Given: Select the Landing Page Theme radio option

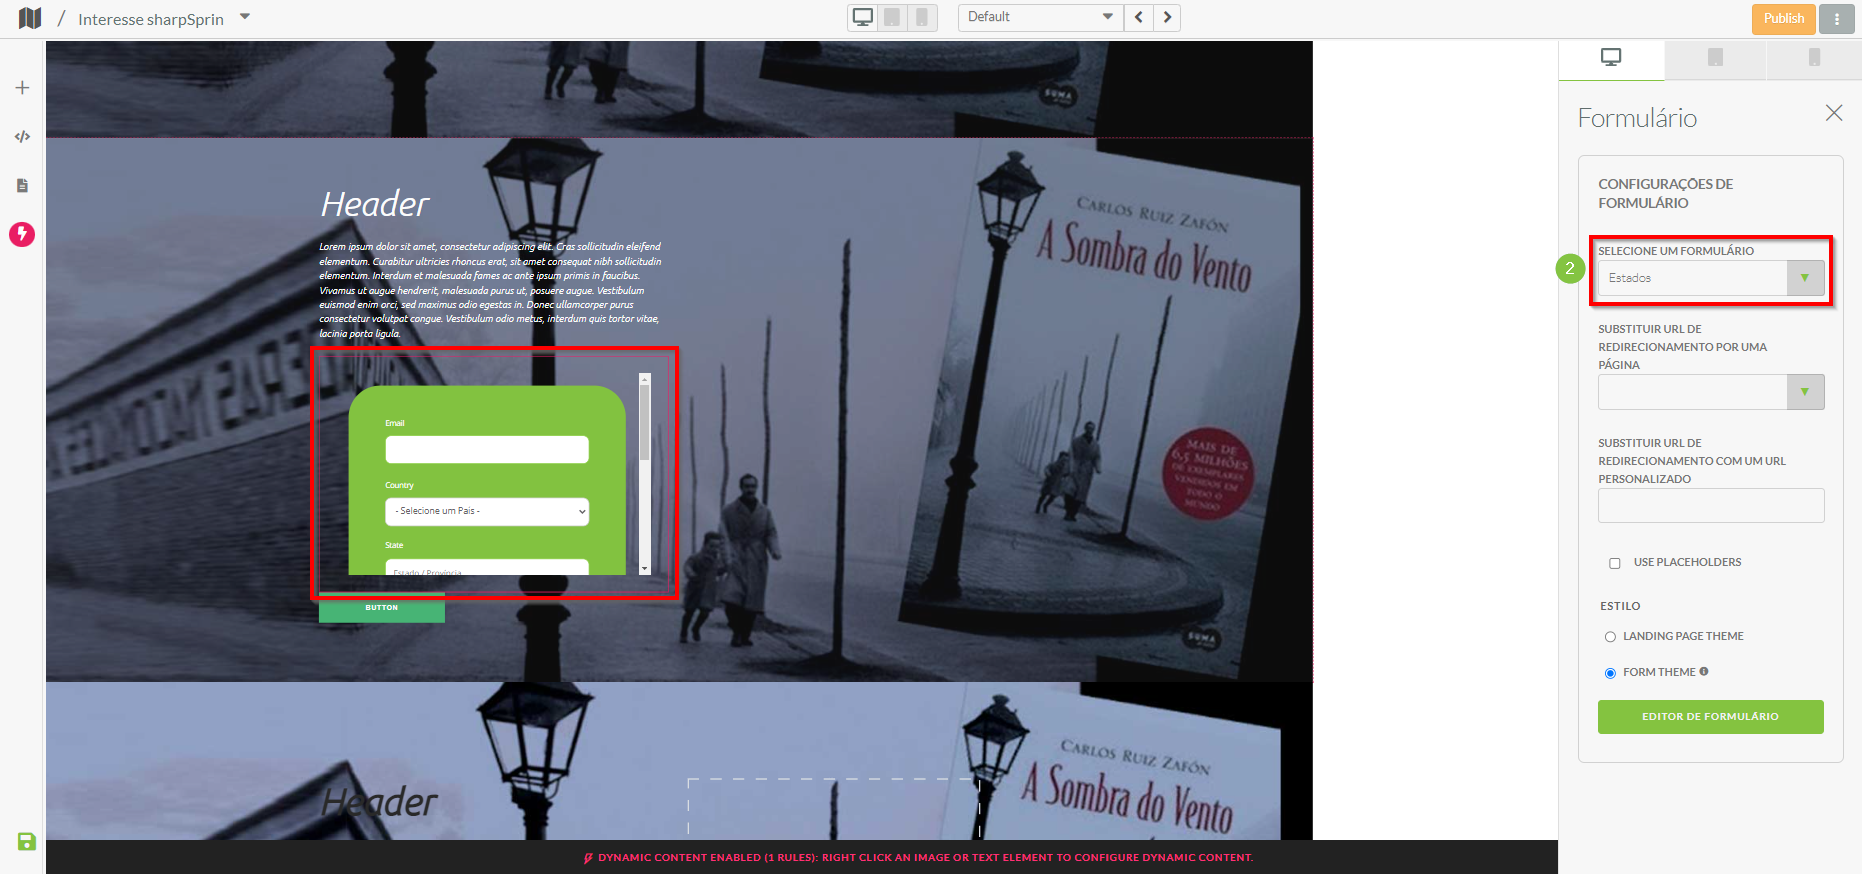Looking at the screenshot, I should click(x=1610, y=637).
